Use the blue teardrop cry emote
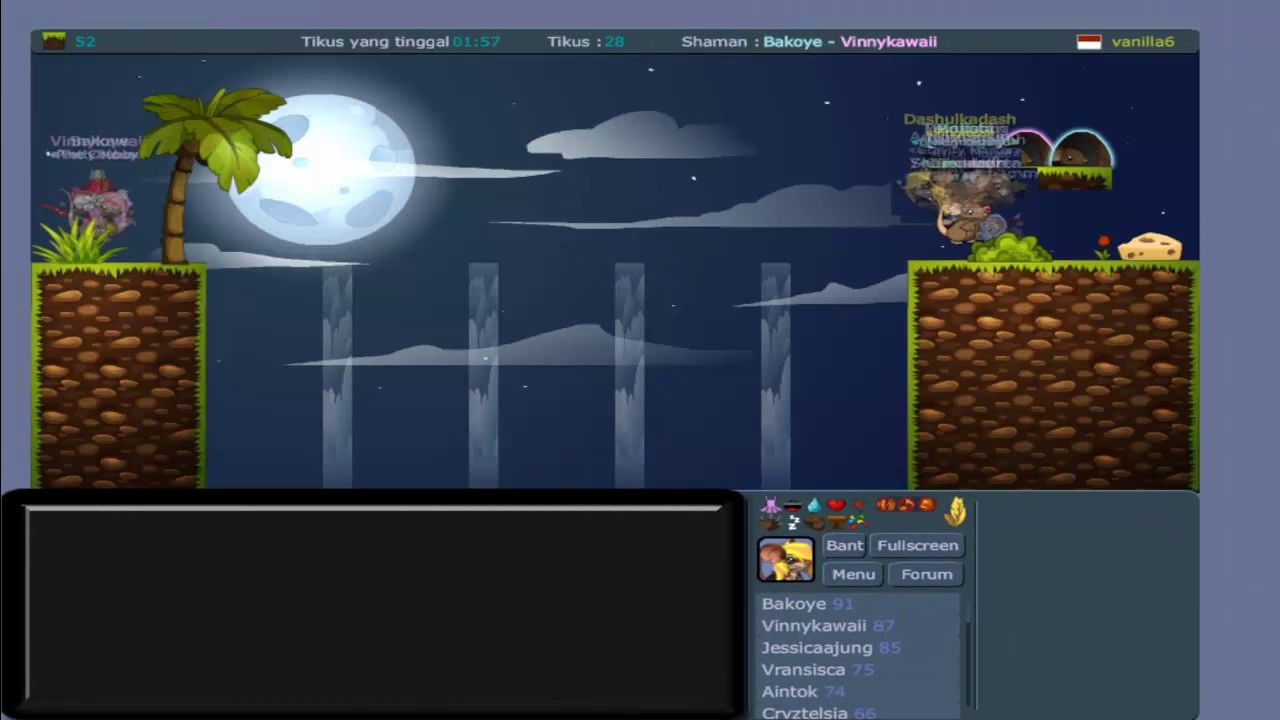 (814, 506)
